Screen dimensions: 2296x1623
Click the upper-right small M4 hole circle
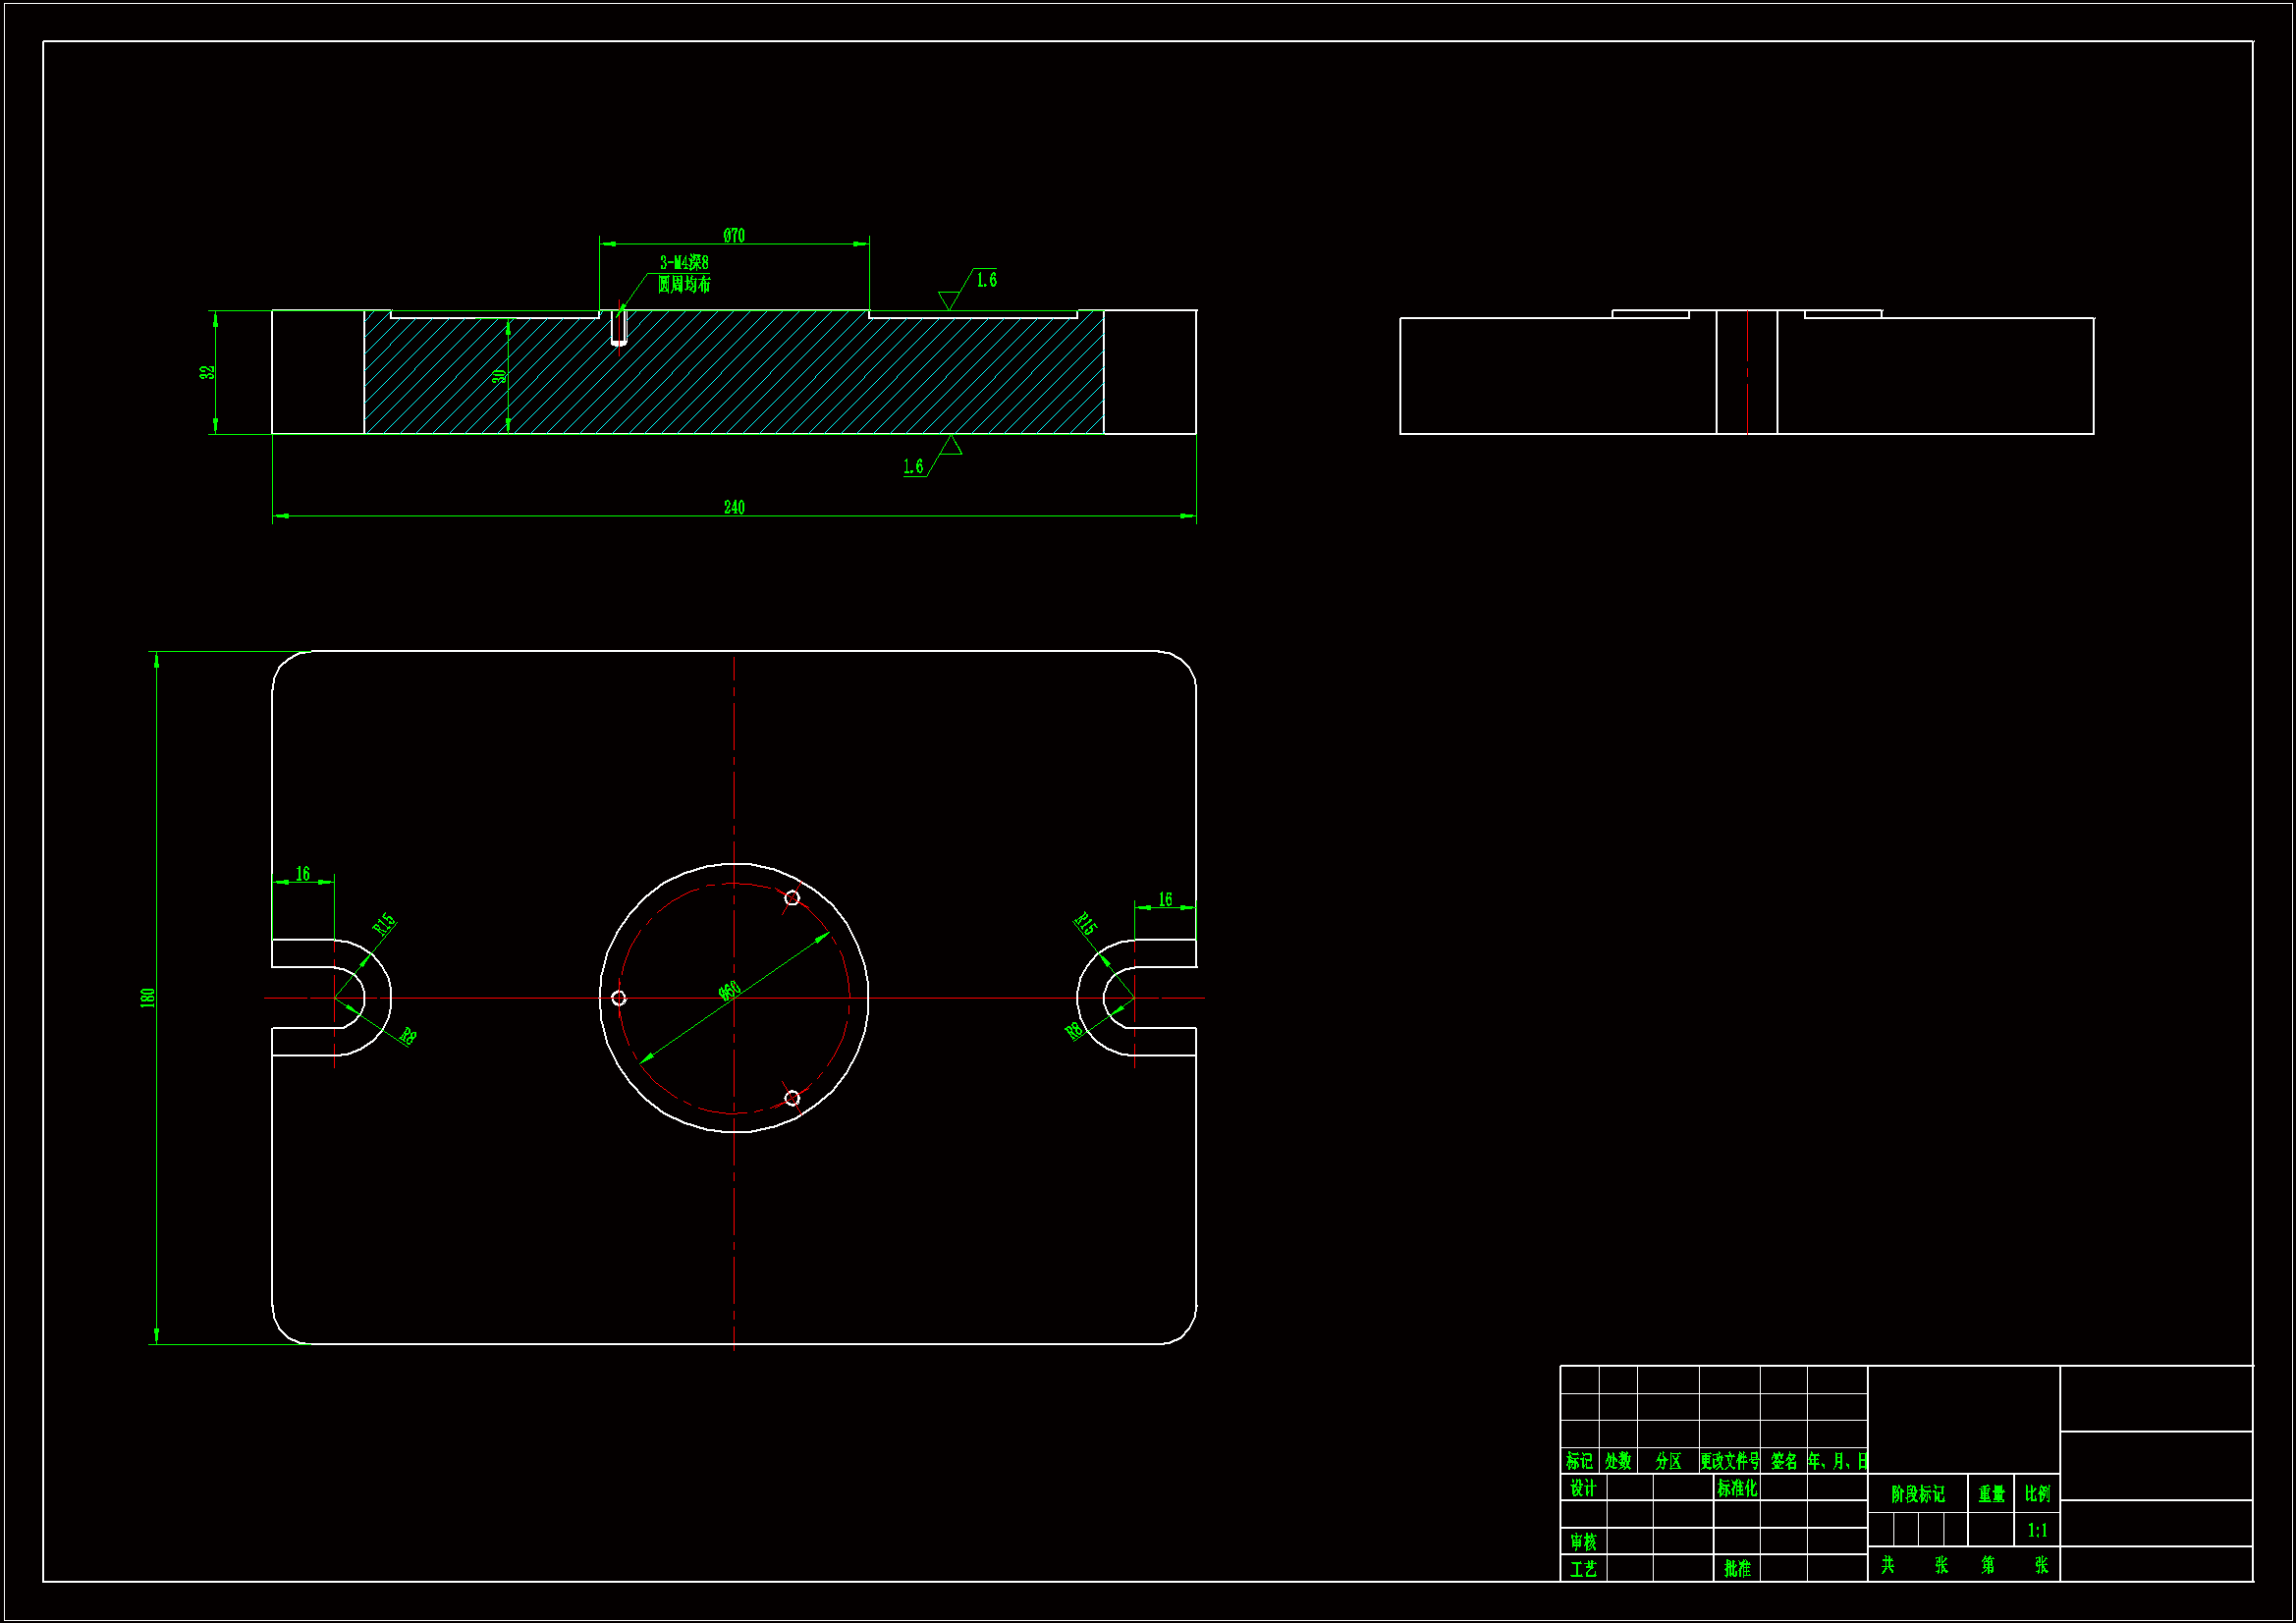[792, 898]
